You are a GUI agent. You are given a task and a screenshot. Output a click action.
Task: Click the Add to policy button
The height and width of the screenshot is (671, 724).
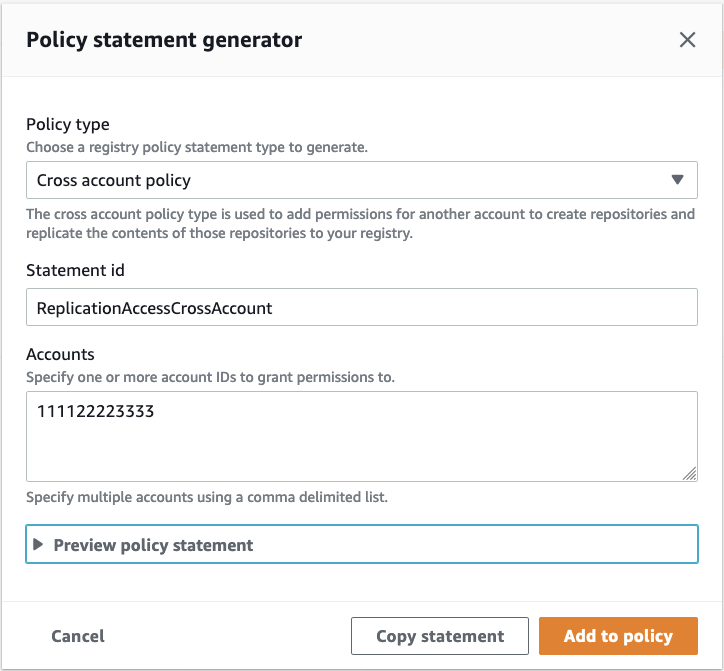click(618, 636)
